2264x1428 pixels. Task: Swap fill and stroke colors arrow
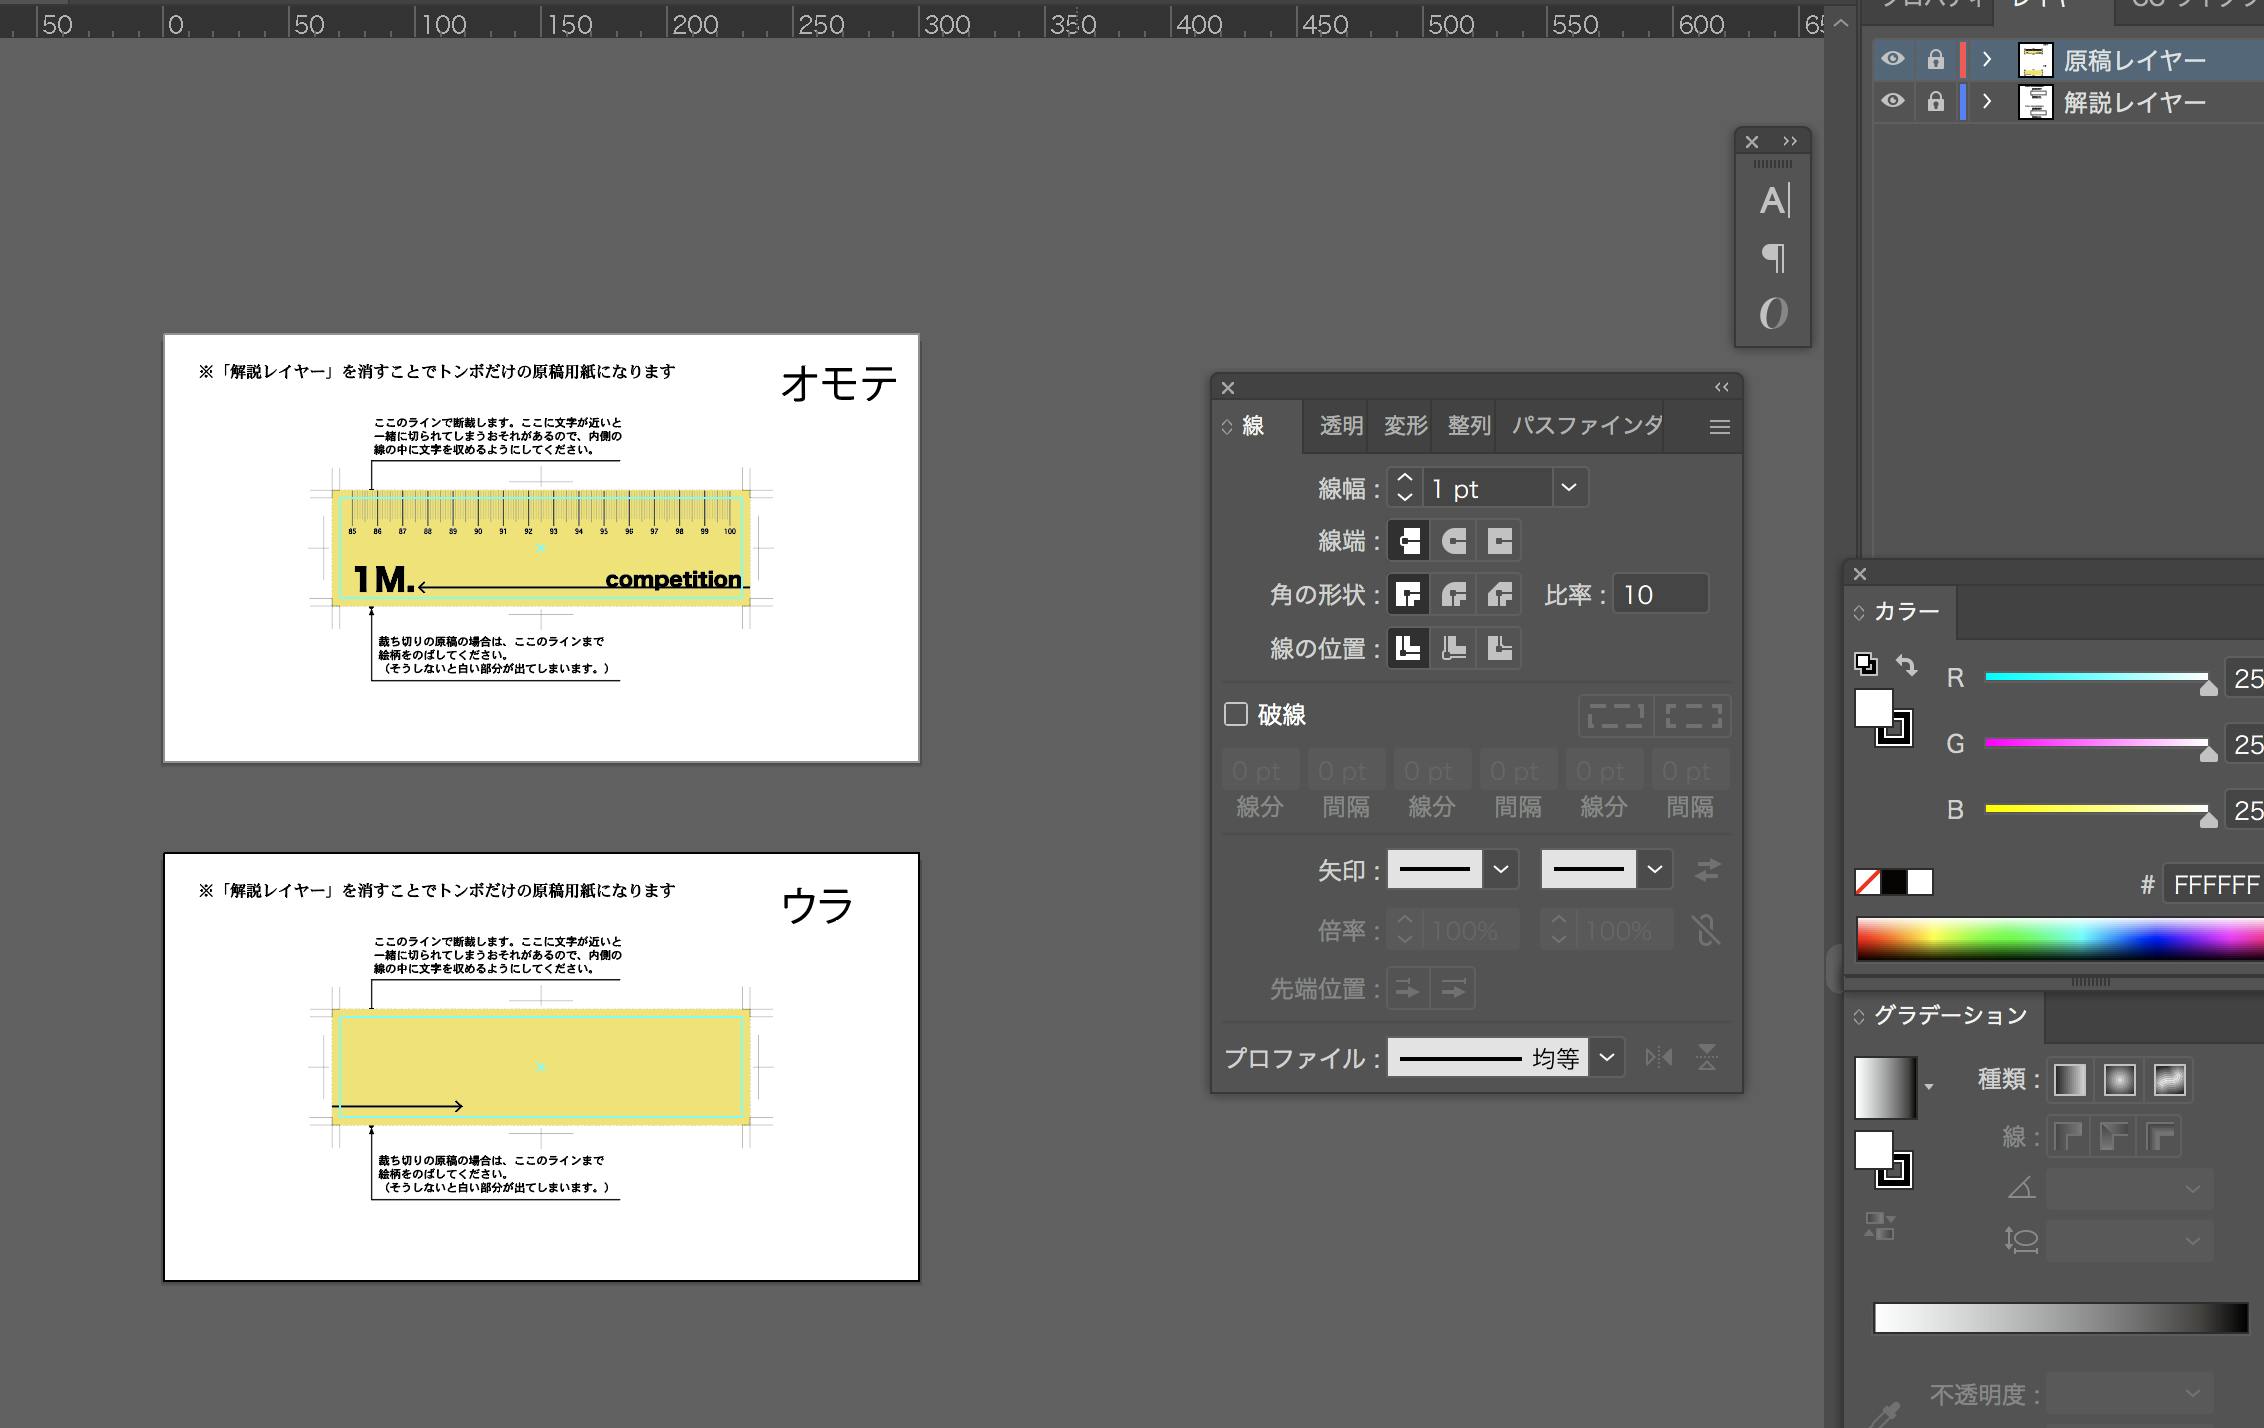pyautogui.click(x=1906, y=665)
